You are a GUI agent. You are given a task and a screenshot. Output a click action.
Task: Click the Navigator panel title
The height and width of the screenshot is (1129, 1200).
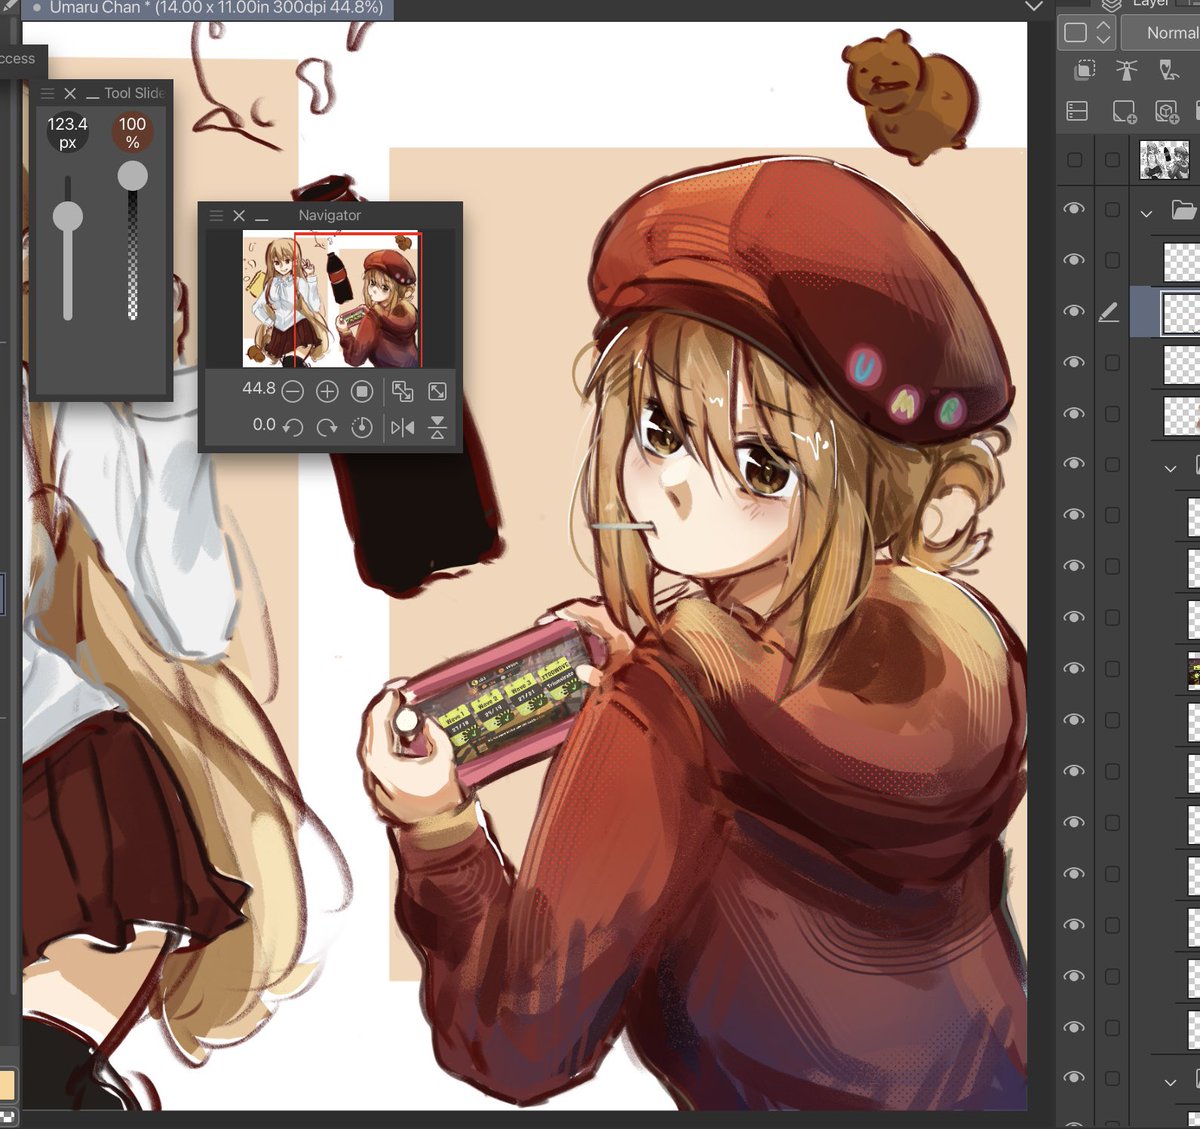pos(330,215)
